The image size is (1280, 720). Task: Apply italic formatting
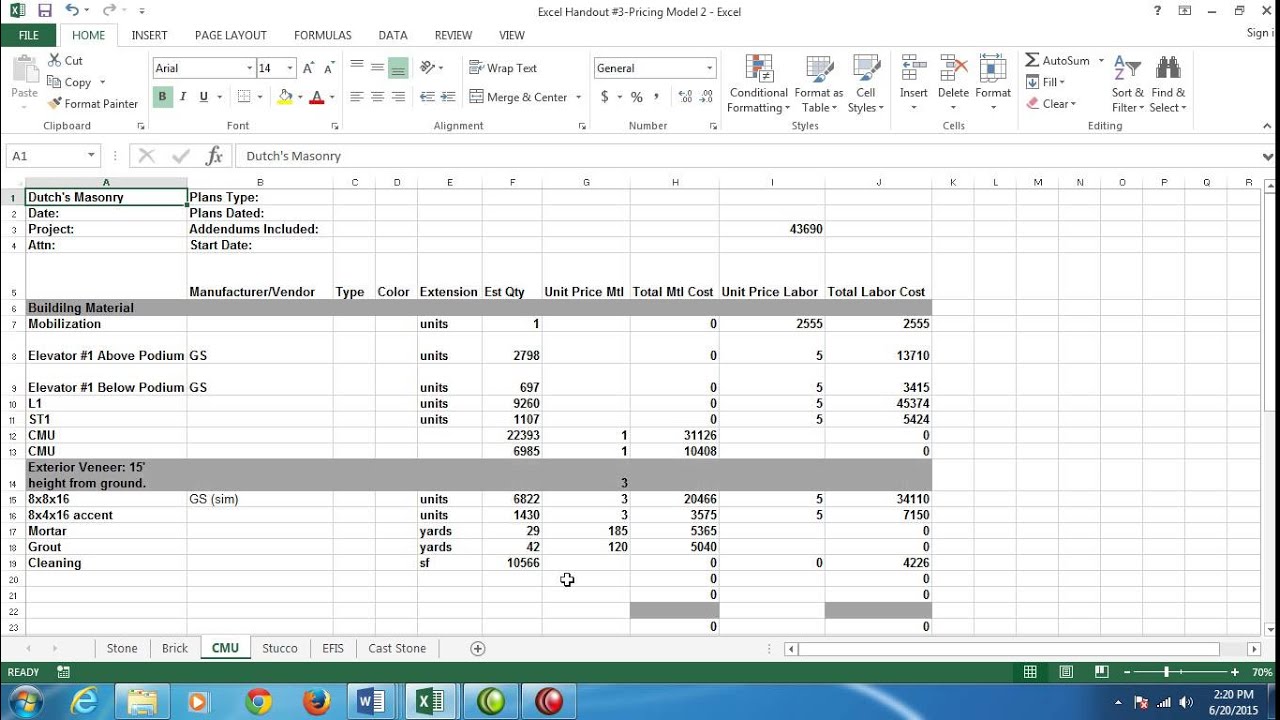pos(183,97)
